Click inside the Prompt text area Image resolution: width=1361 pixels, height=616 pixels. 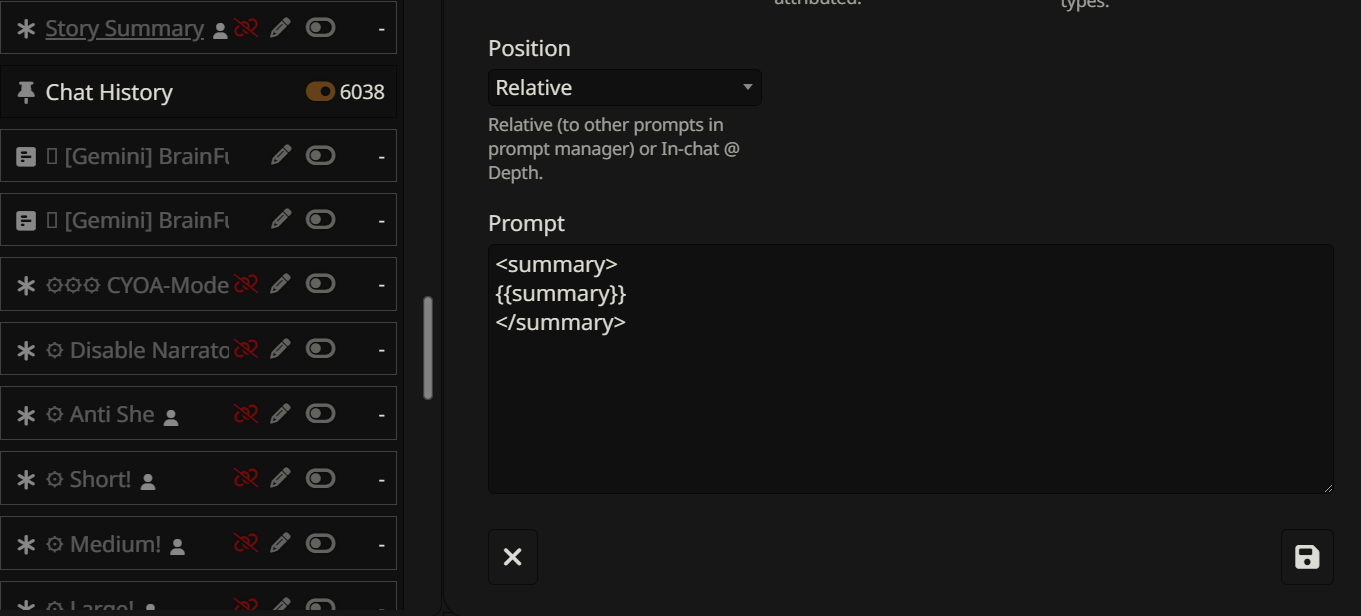pos(910,400)
